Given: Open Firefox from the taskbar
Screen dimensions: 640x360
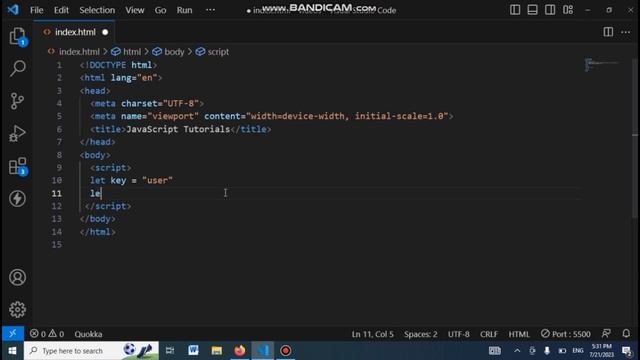Looking at the screenshot, I should pos(240,351).
